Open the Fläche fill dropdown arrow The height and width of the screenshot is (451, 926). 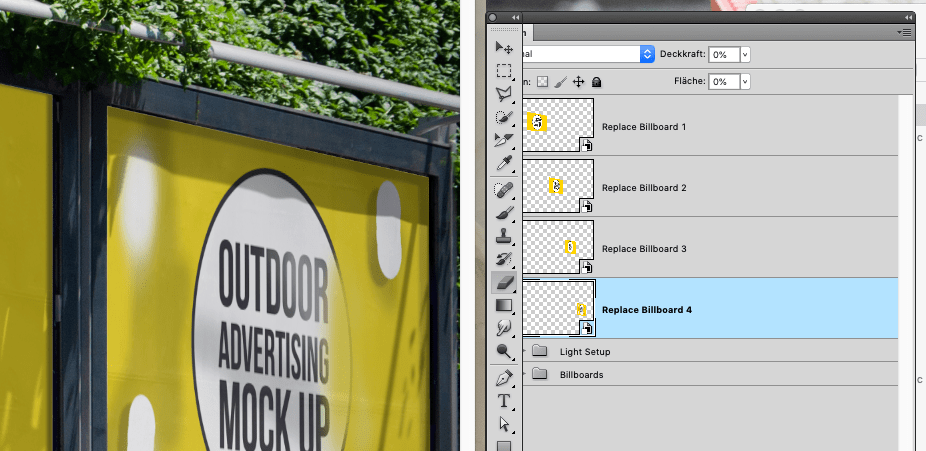pos(745,81)
